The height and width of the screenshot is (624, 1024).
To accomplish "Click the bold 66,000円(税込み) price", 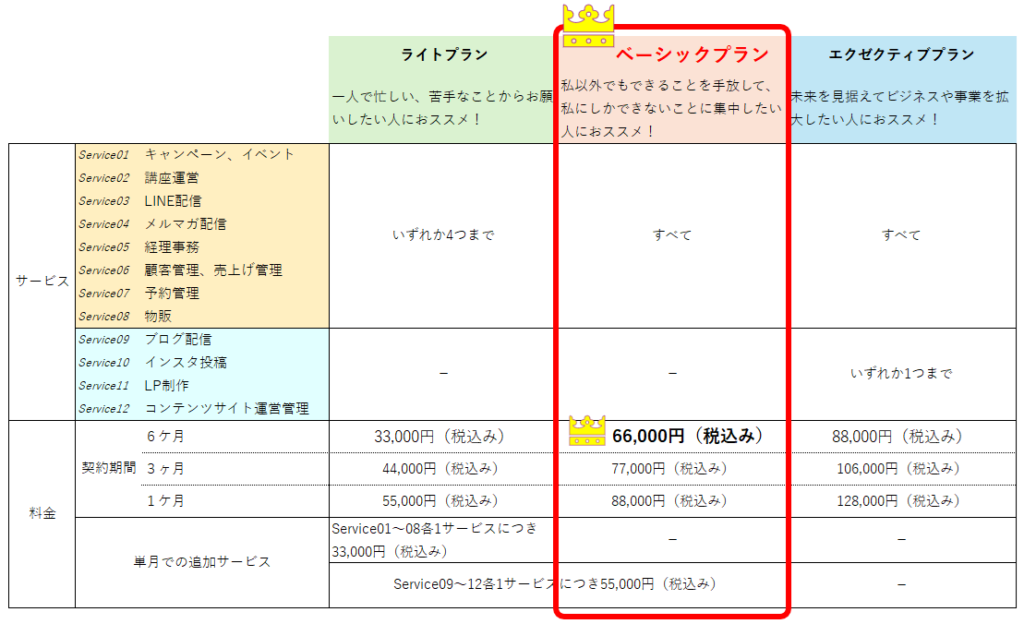I will (688, 436).
